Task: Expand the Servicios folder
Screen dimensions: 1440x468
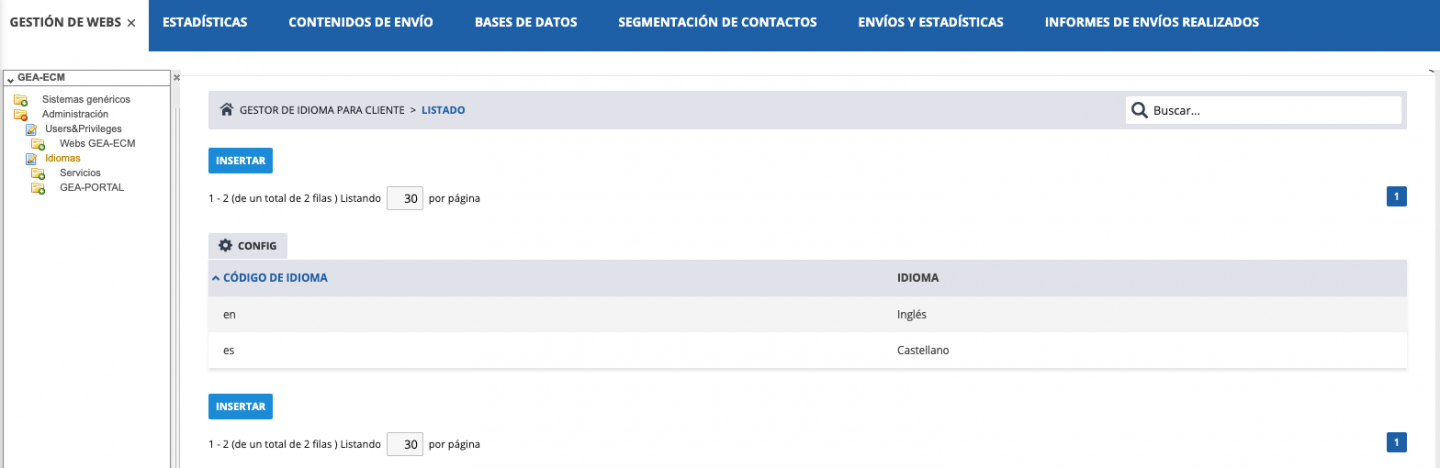Action: (x=38, y=174)
